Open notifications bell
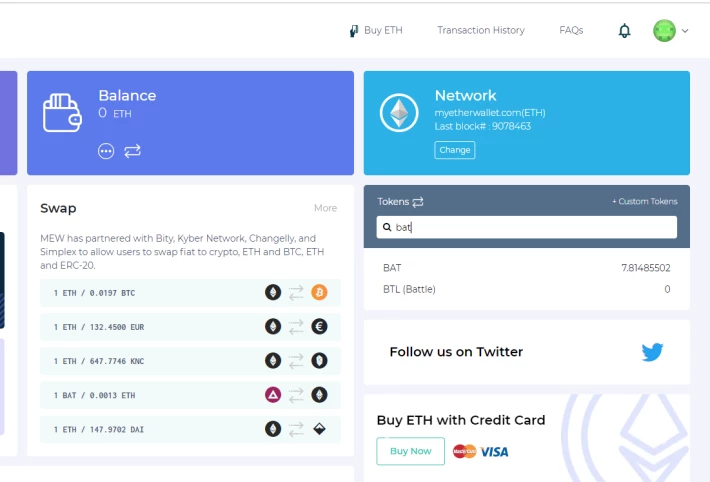710x482 pixels. (x=624, y=31)
